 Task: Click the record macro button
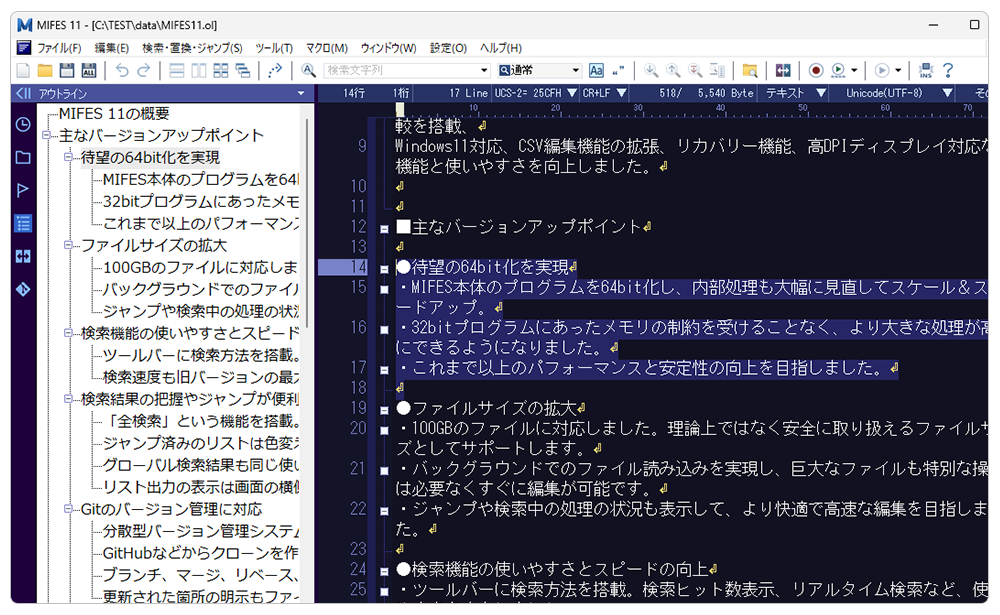point(816,70)
